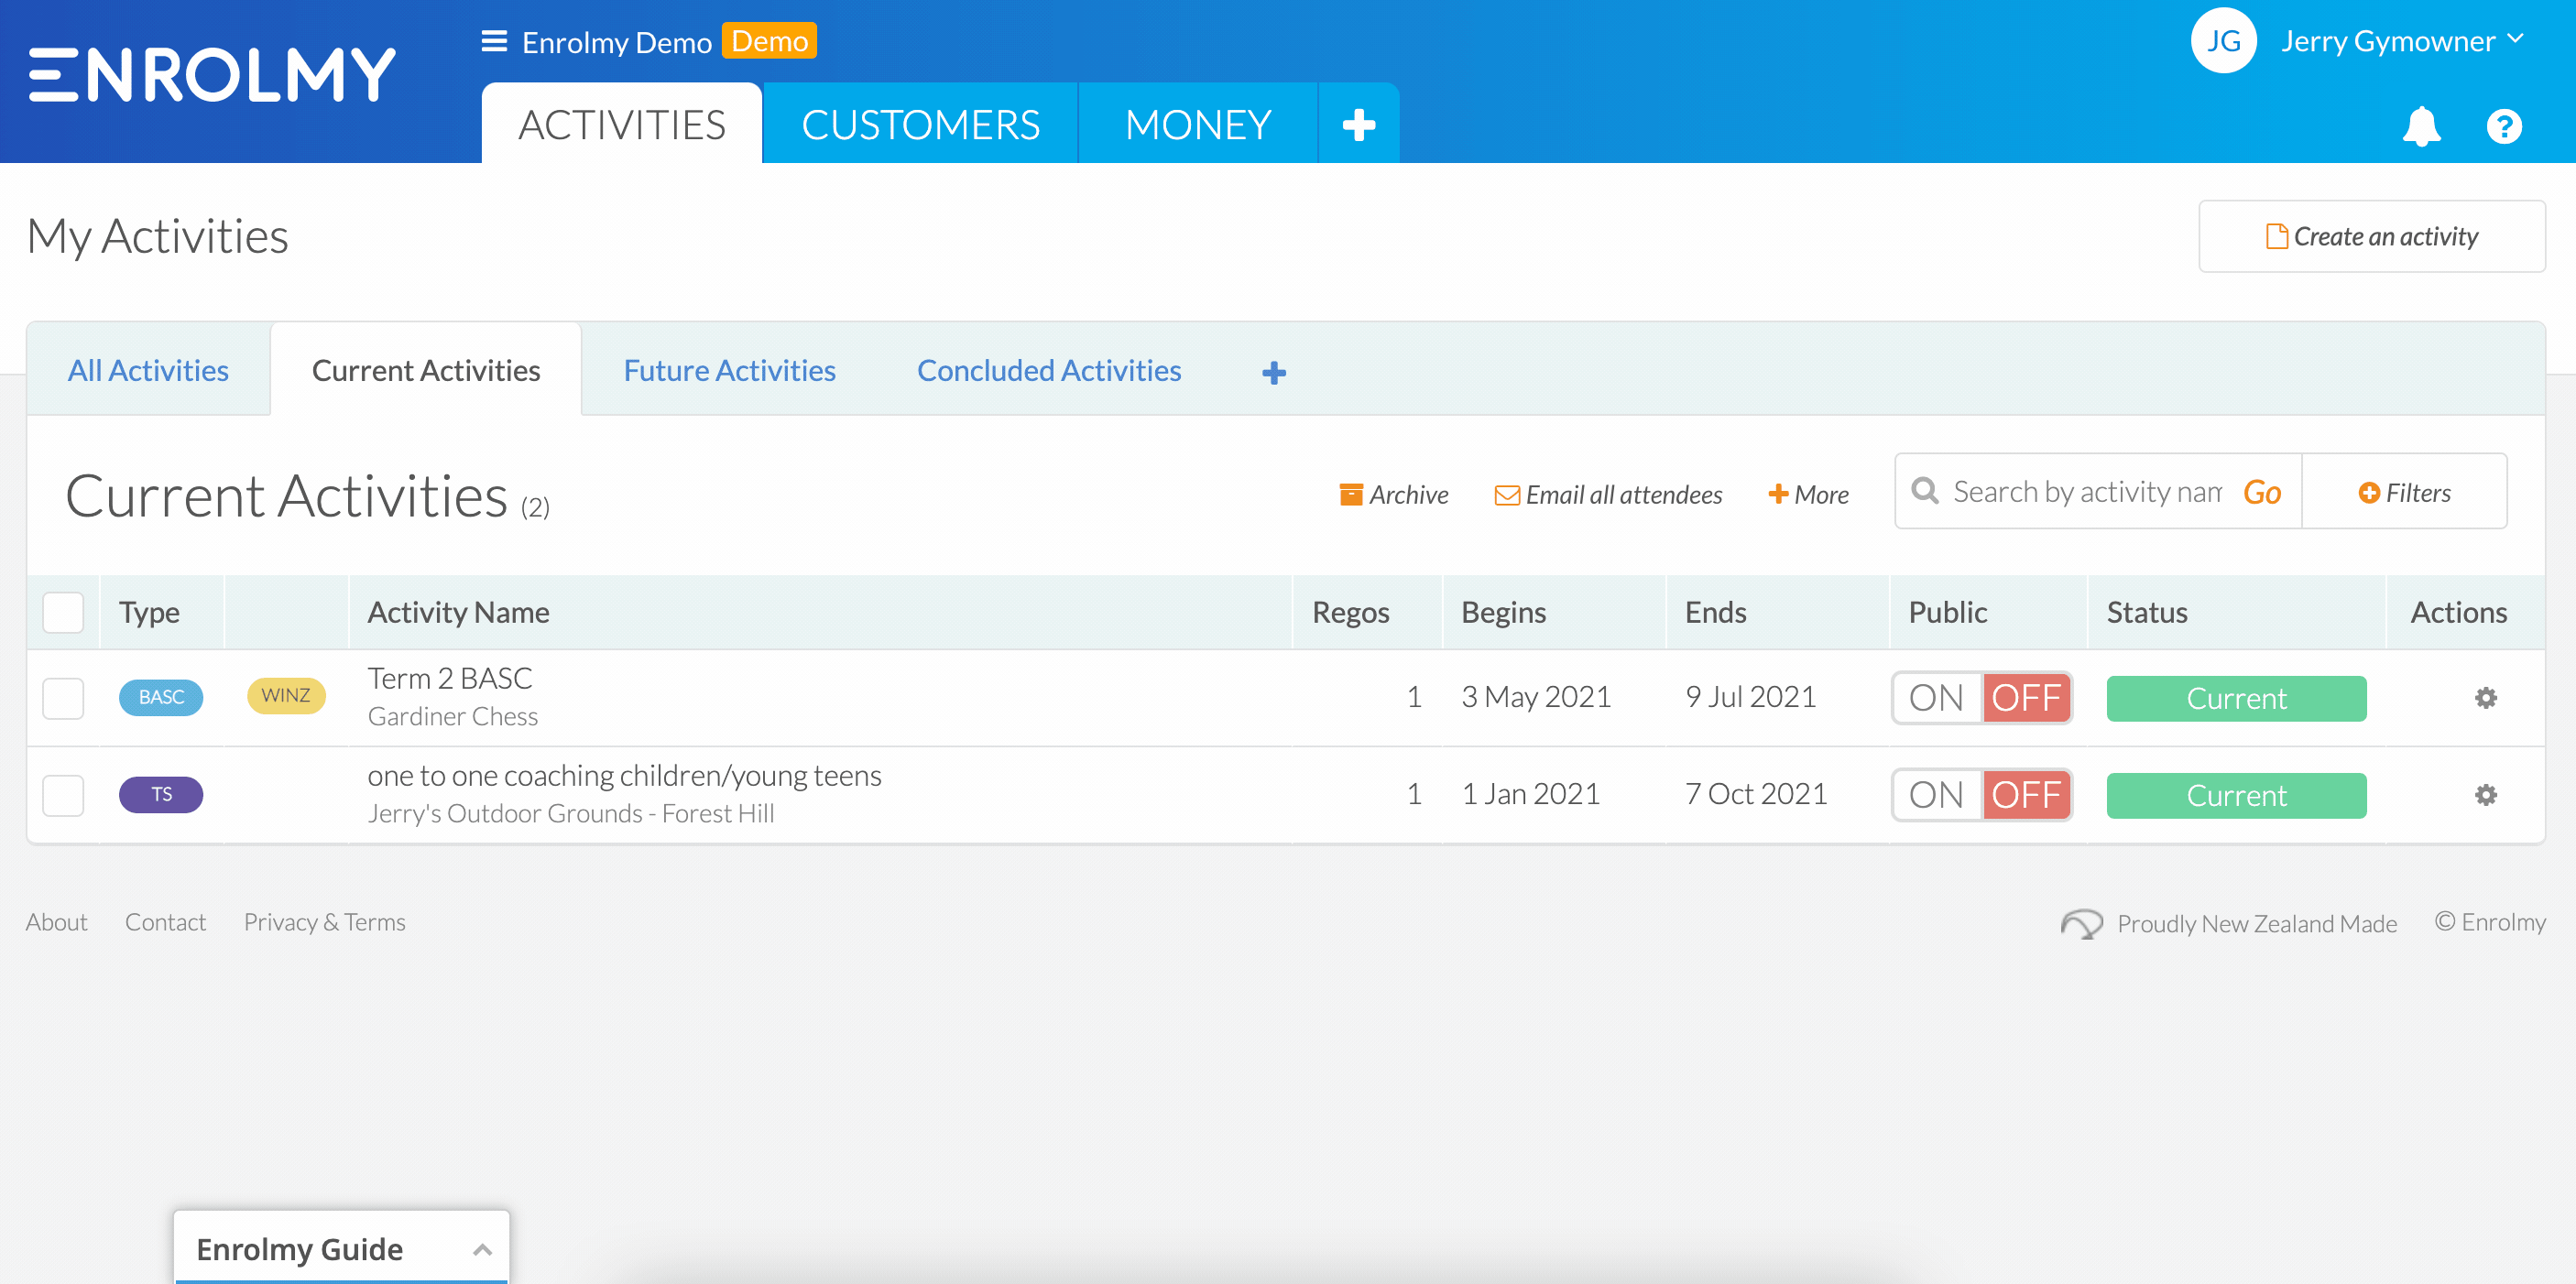Click the 1 Jan 2021 begin date
2576x1284 pixels.
1530,793
